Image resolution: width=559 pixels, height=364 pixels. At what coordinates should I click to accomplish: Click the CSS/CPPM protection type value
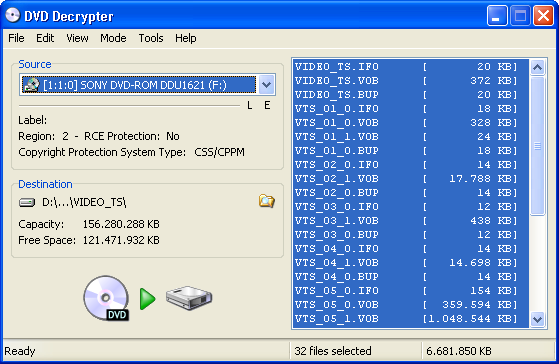[220, 152]
